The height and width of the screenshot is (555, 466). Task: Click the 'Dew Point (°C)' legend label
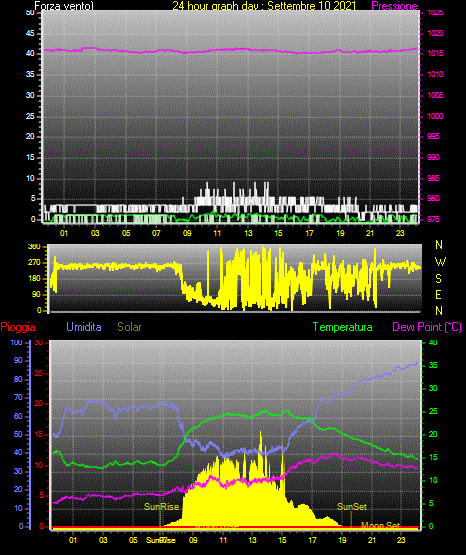427,327
